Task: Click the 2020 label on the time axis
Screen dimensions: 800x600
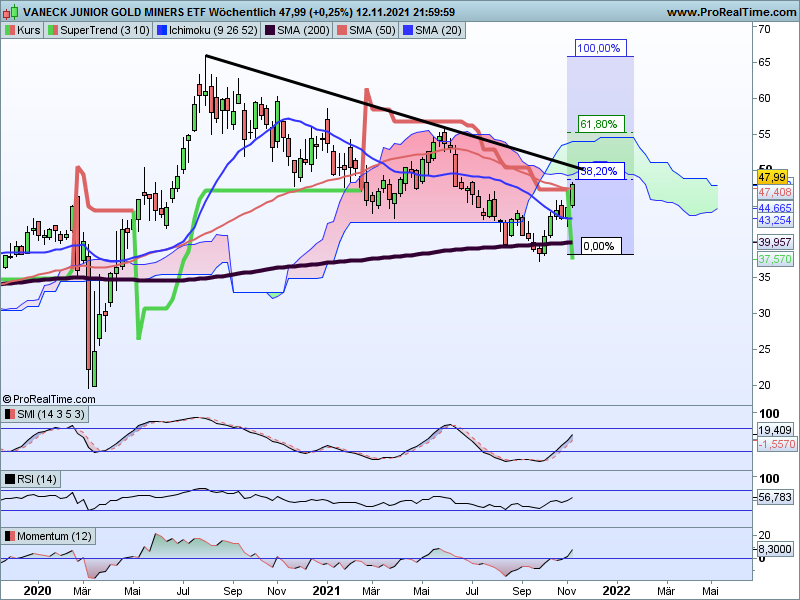Action: click(37, 591)
